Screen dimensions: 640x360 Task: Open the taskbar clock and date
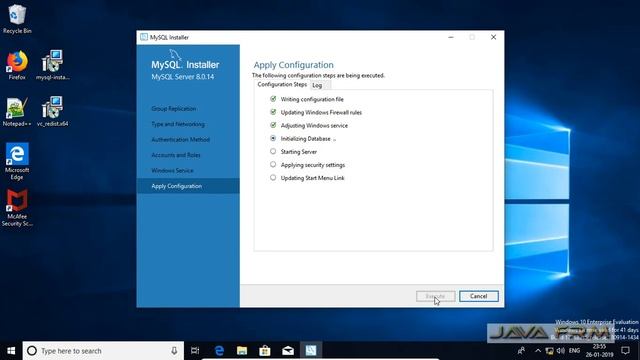tap(600, 351)
